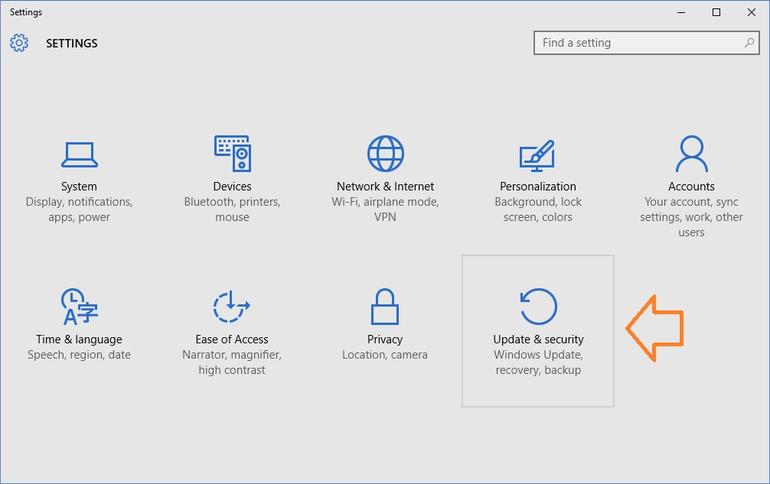This screenshot has width=770, height=484.
Task: Open the Time & language clock icon
Action: (79, 307)
